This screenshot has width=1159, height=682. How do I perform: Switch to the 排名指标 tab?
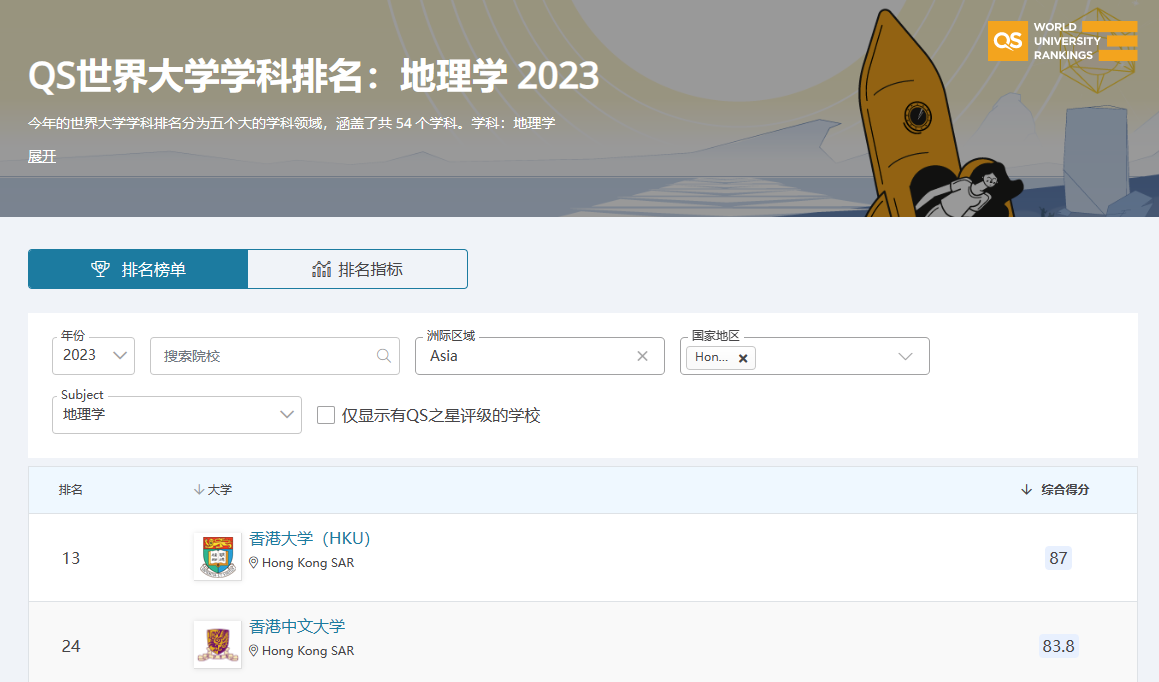pos(357,269)
